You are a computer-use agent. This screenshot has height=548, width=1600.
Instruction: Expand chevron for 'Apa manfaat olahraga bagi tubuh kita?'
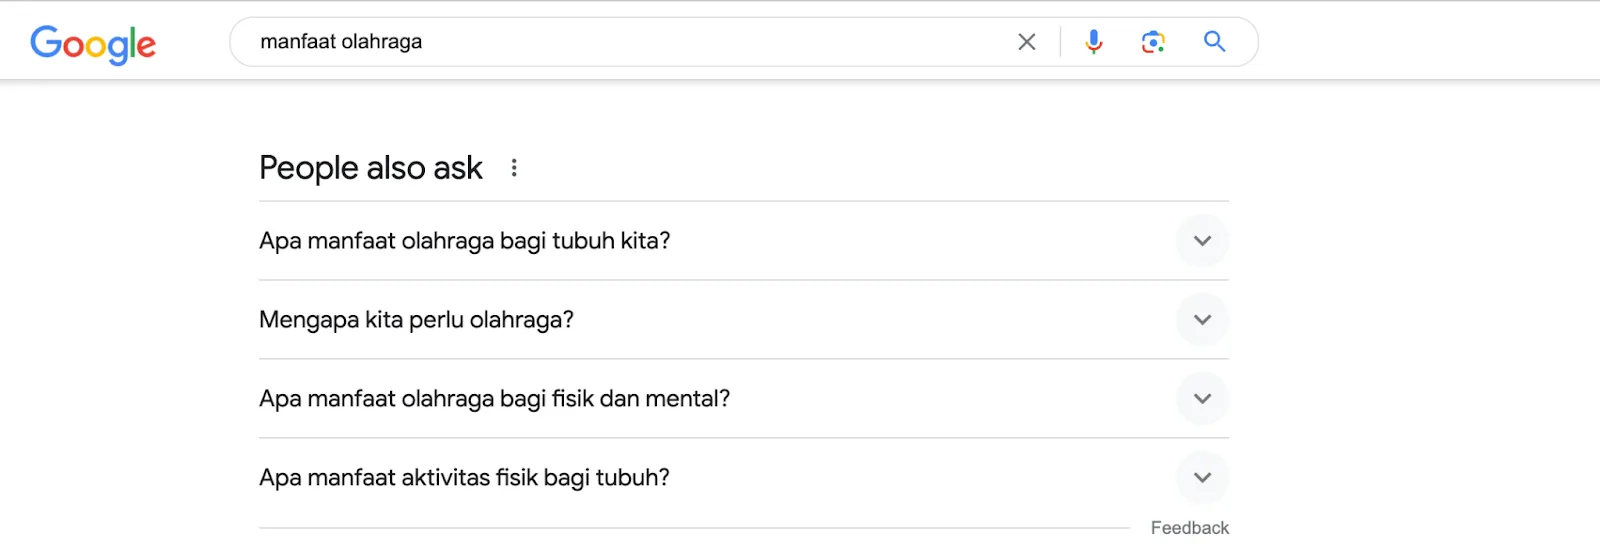pyautogui.click(x=1202, y=241)
